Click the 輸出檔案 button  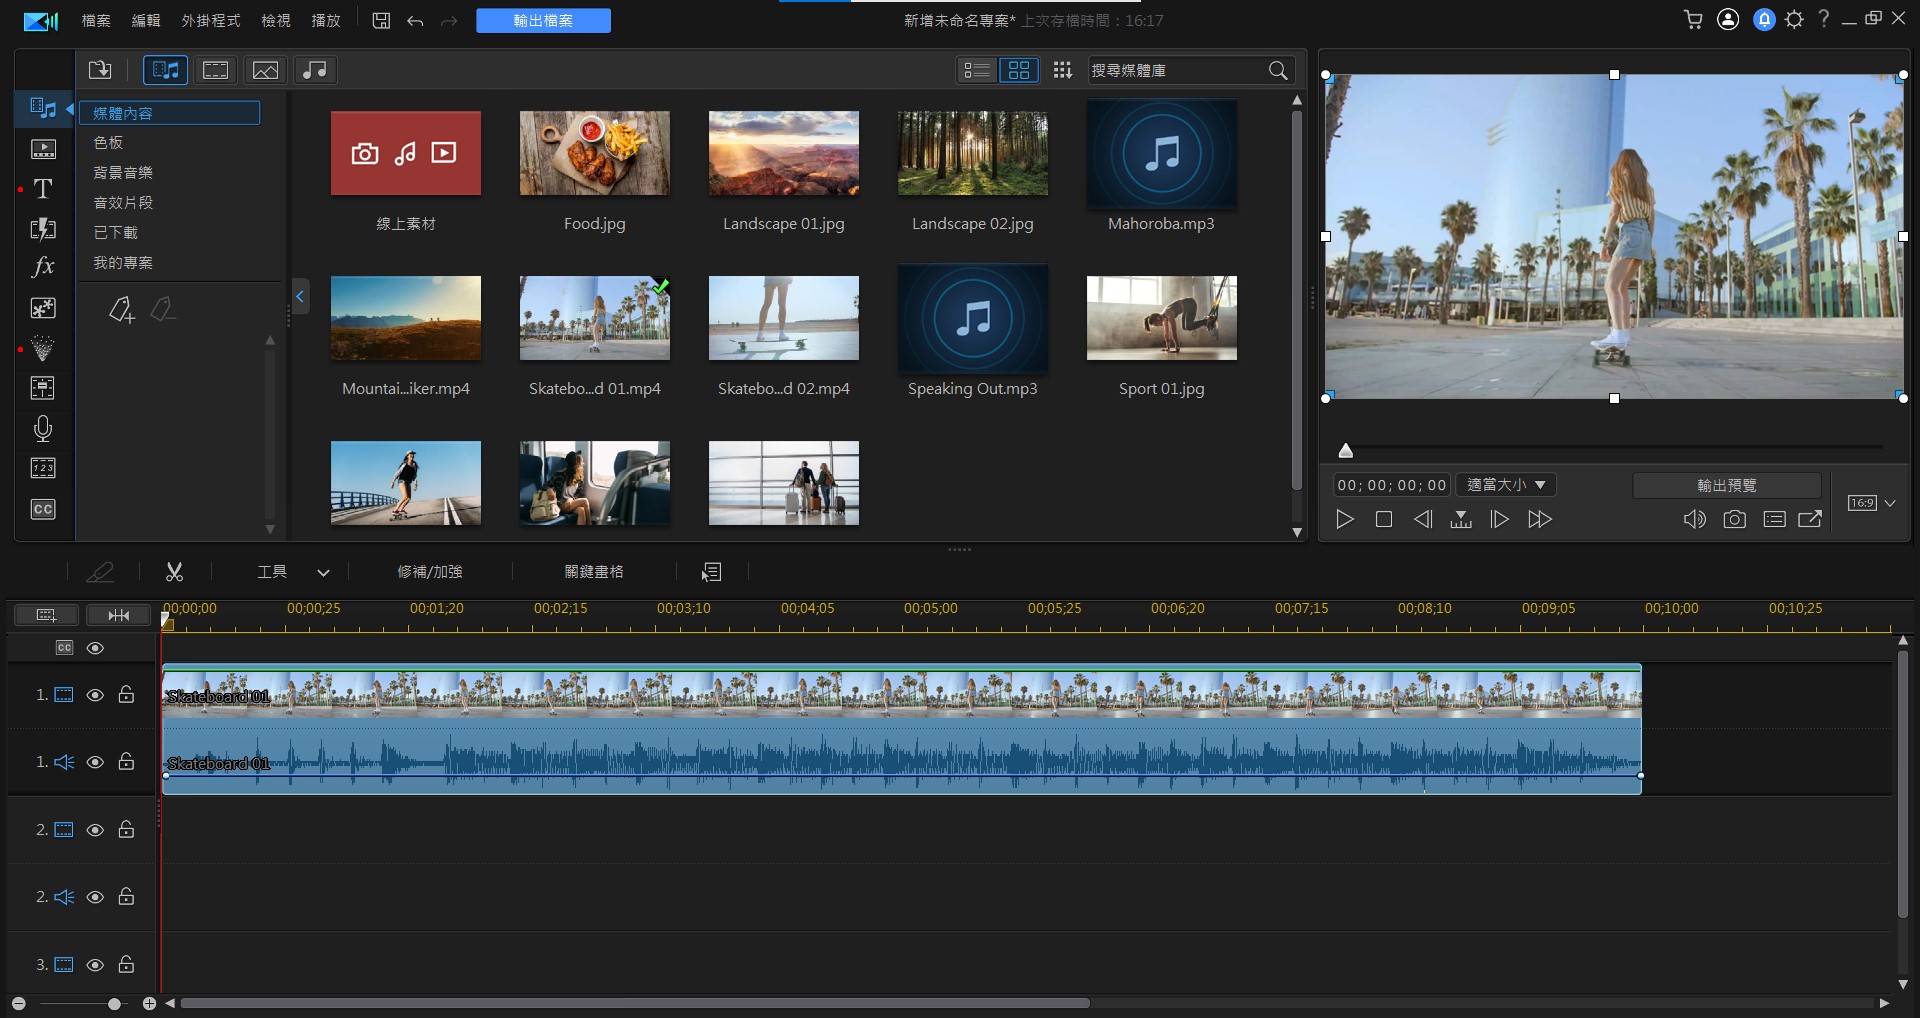point(543,20)
